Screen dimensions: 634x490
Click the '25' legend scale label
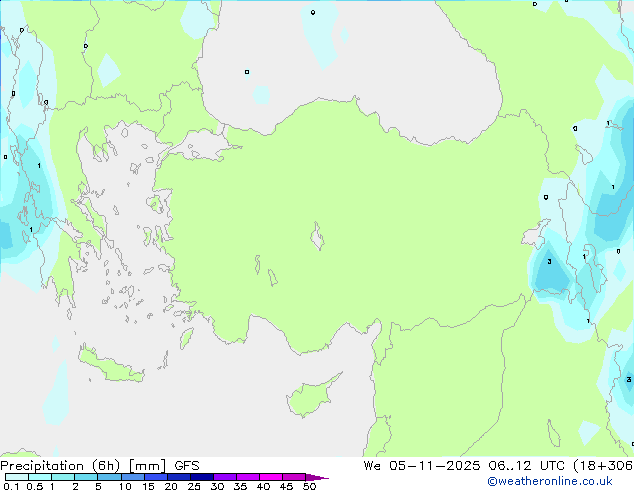(194, 486)
